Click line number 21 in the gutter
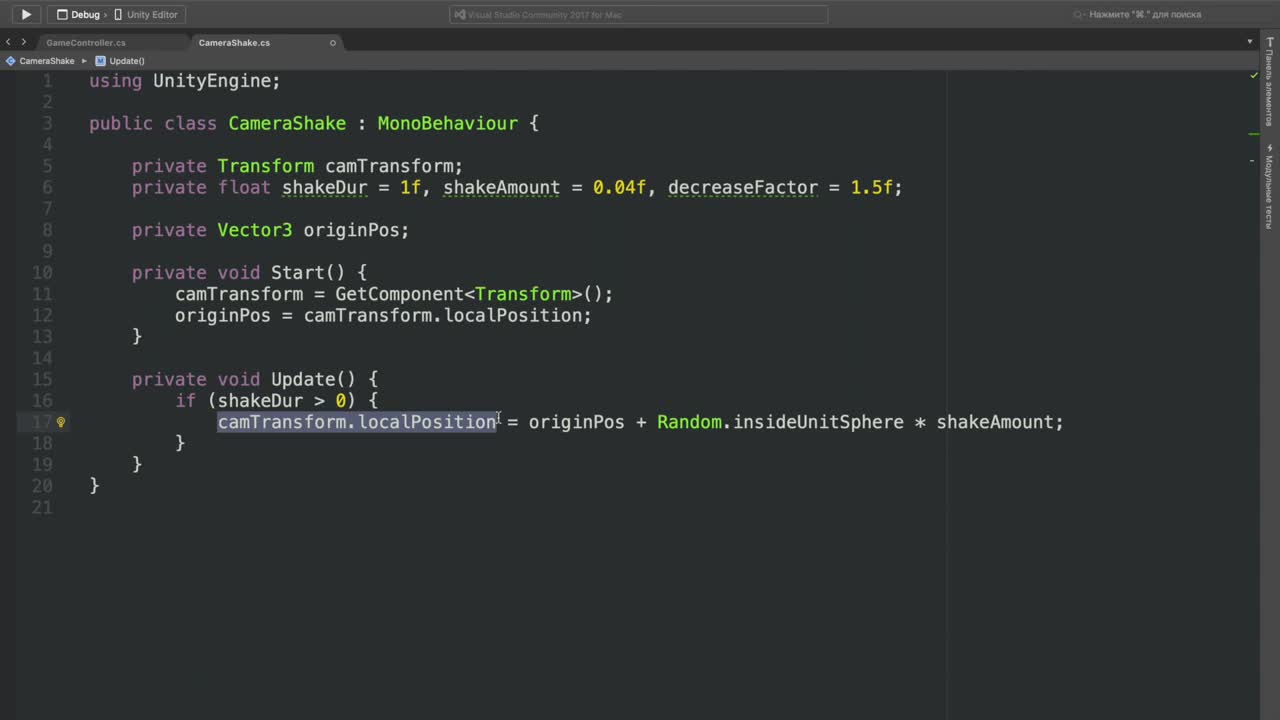 pos(41,508)
